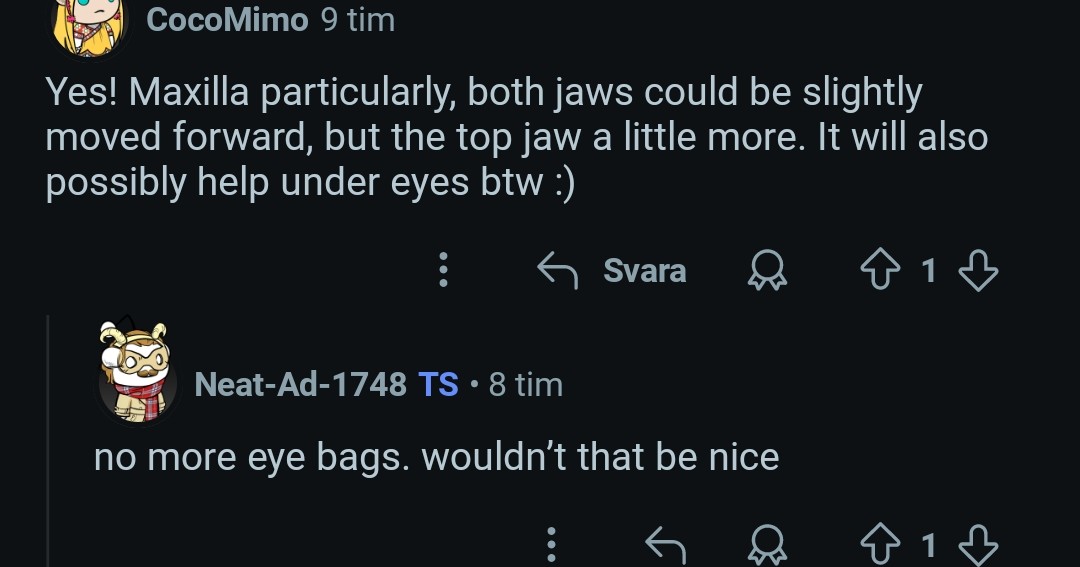
Task: Reply to Neat-Ad-1748 using arrow icon
Action: [x=665, y=545]
